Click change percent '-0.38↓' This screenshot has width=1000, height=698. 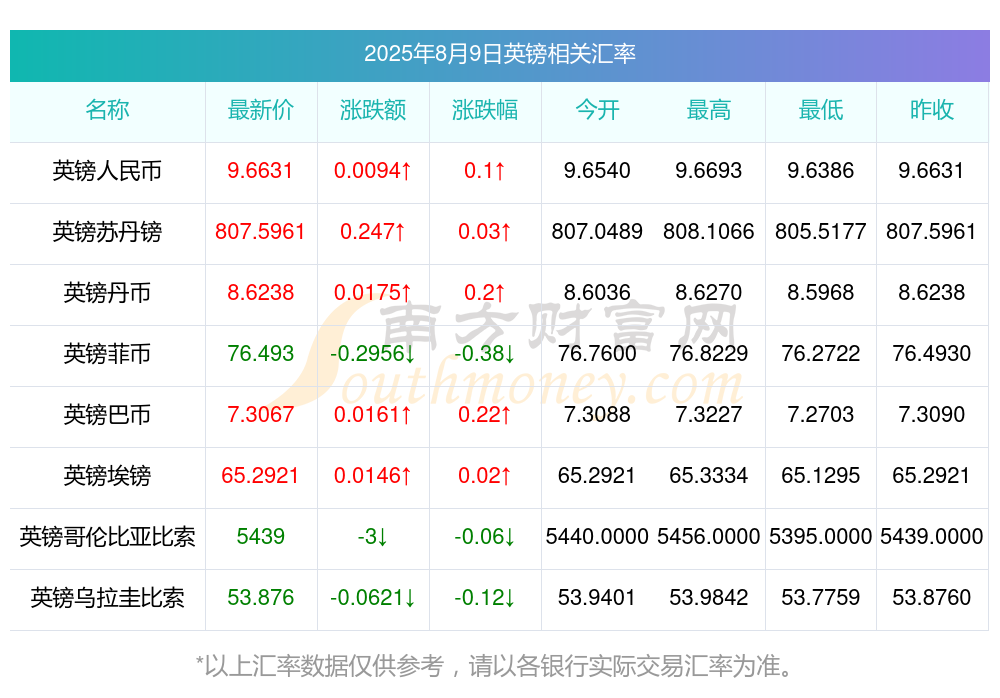485,353
